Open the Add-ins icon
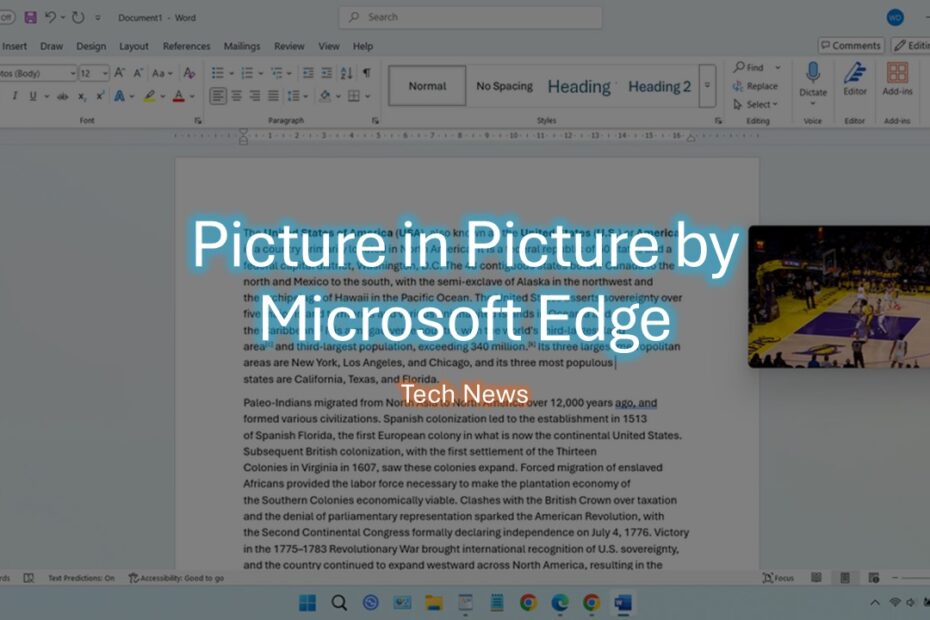The width and height of the screenshot is (930, 620). [x=897, y=73]
